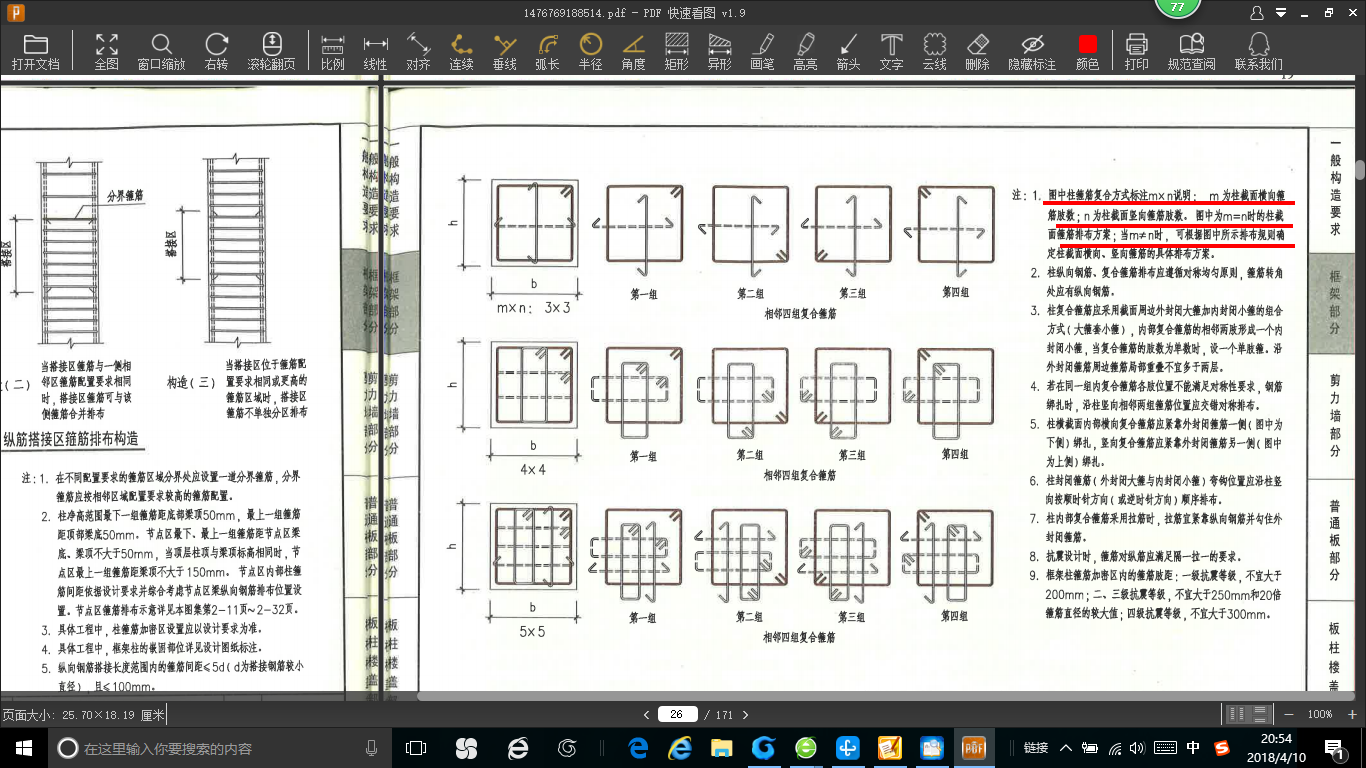
Task: Choose the 弧长 arc length tool
Action: [x=547, y=51]
